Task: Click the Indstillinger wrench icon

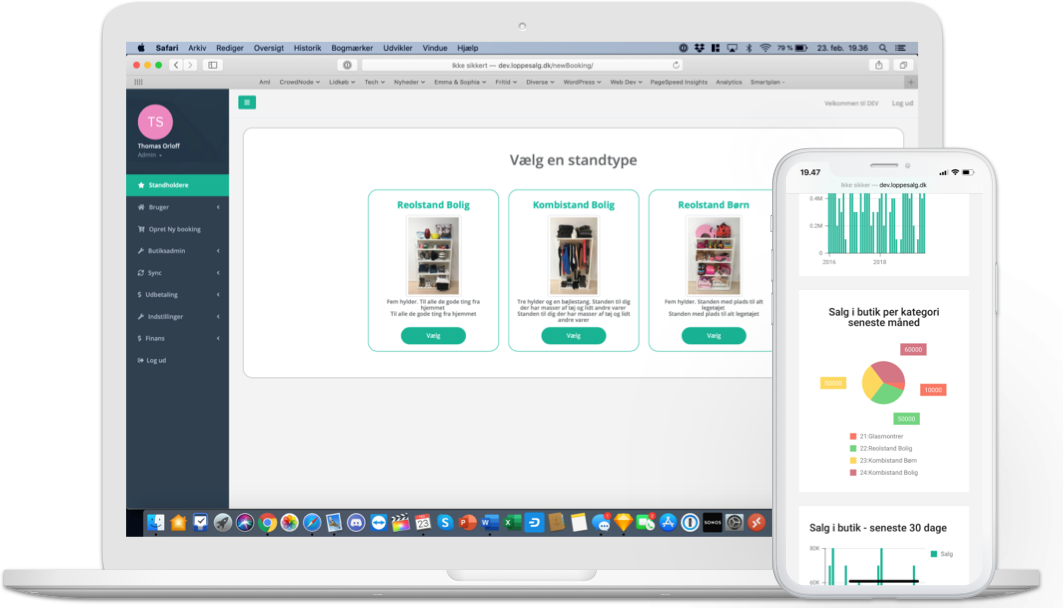Action: tap(140, 316)
